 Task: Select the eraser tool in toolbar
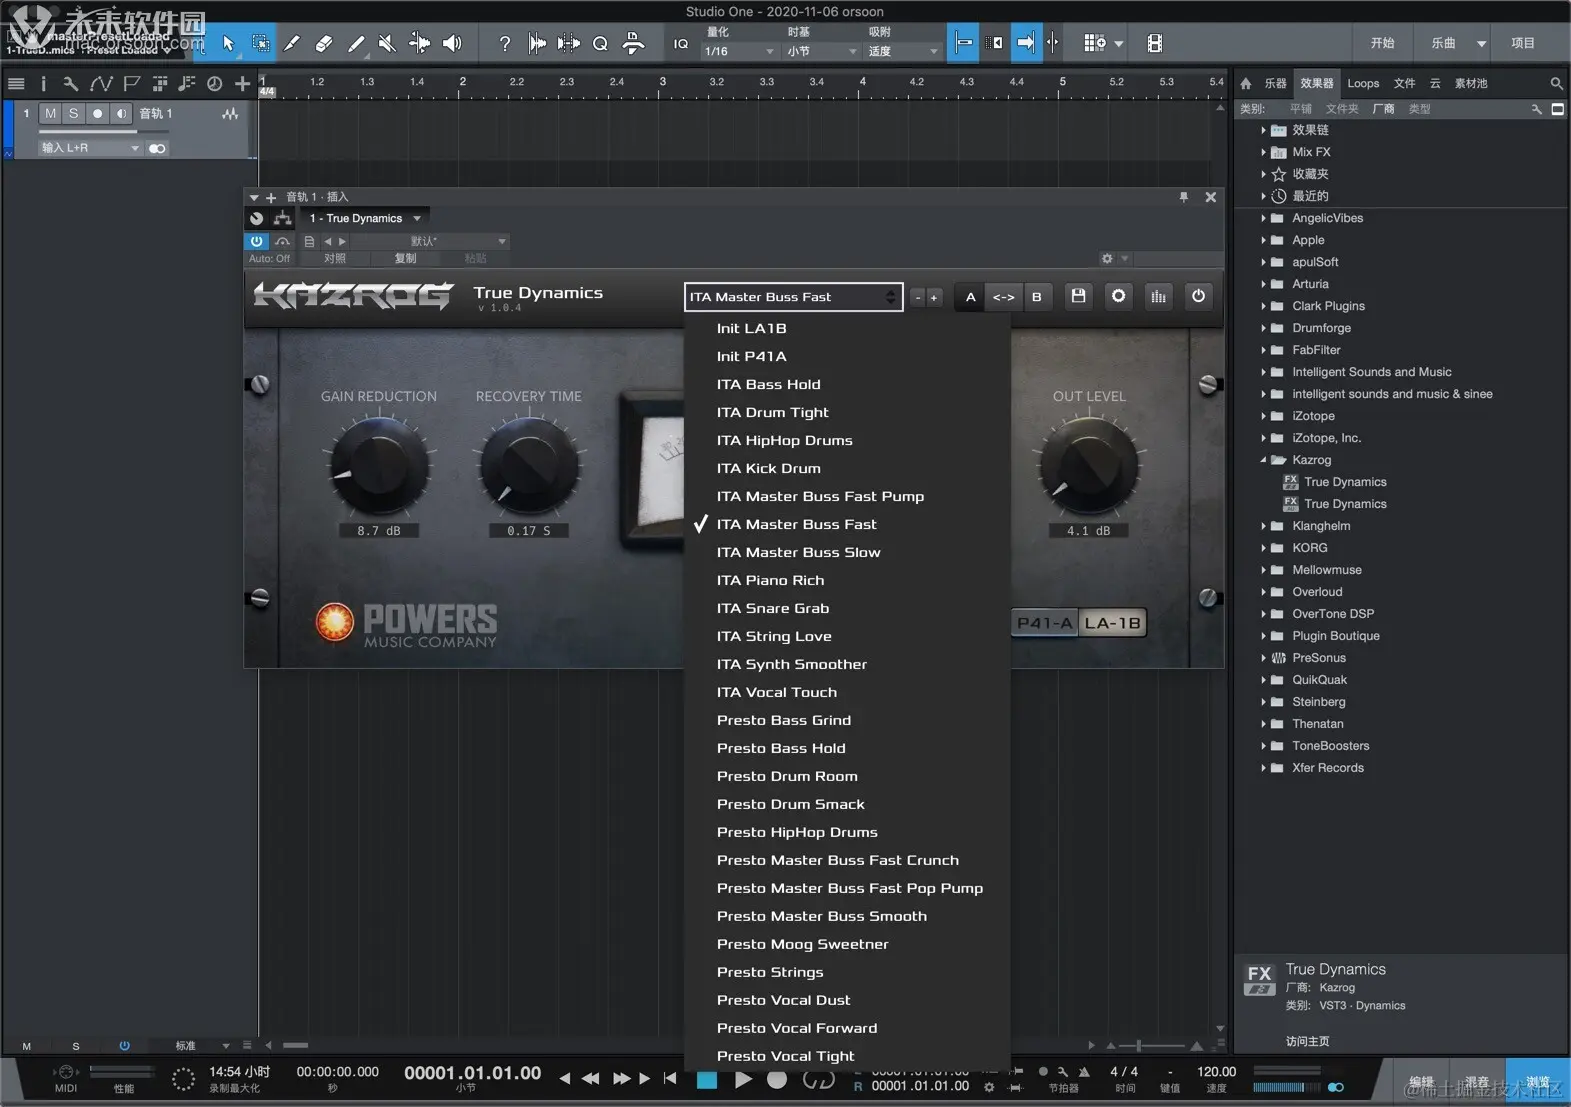click(323, 43)
